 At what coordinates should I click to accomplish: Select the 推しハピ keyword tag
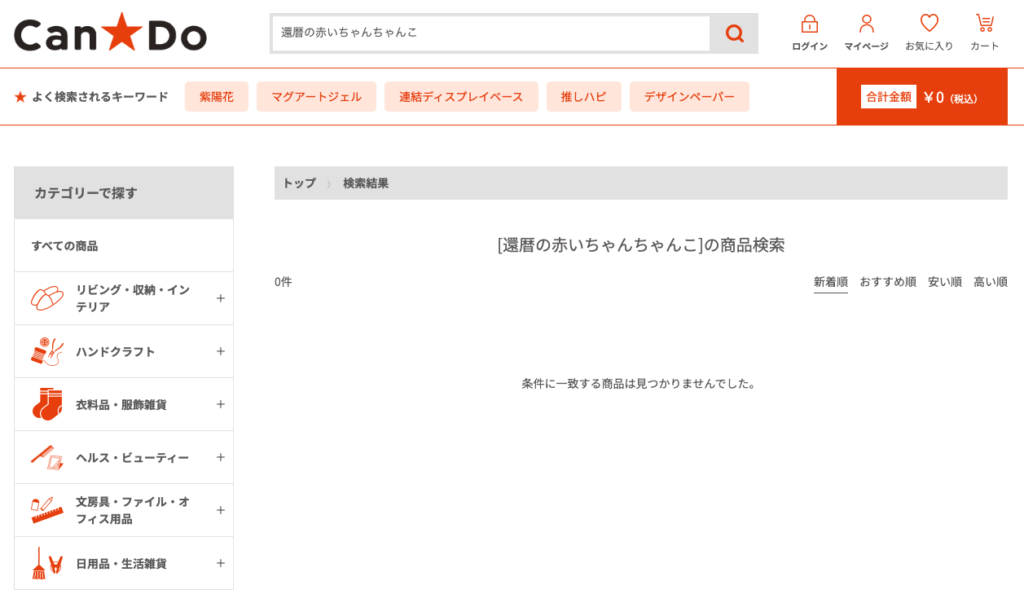coord(583,97)
